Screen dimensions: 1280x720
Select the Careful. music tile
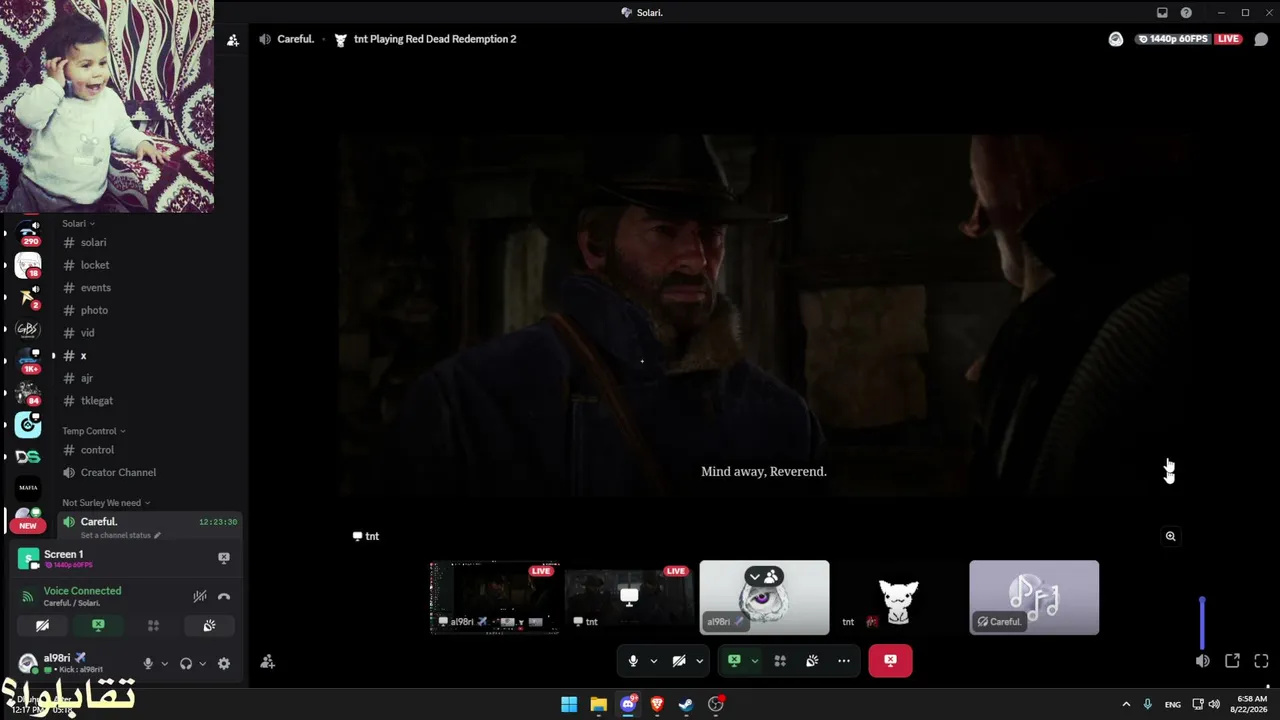coord(1034,598)
